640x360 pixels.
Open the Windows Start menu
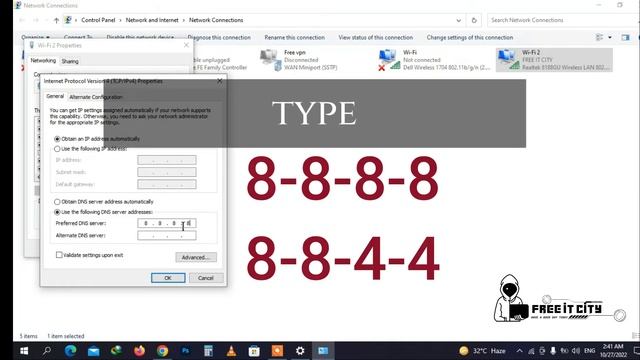pos(24,351)
